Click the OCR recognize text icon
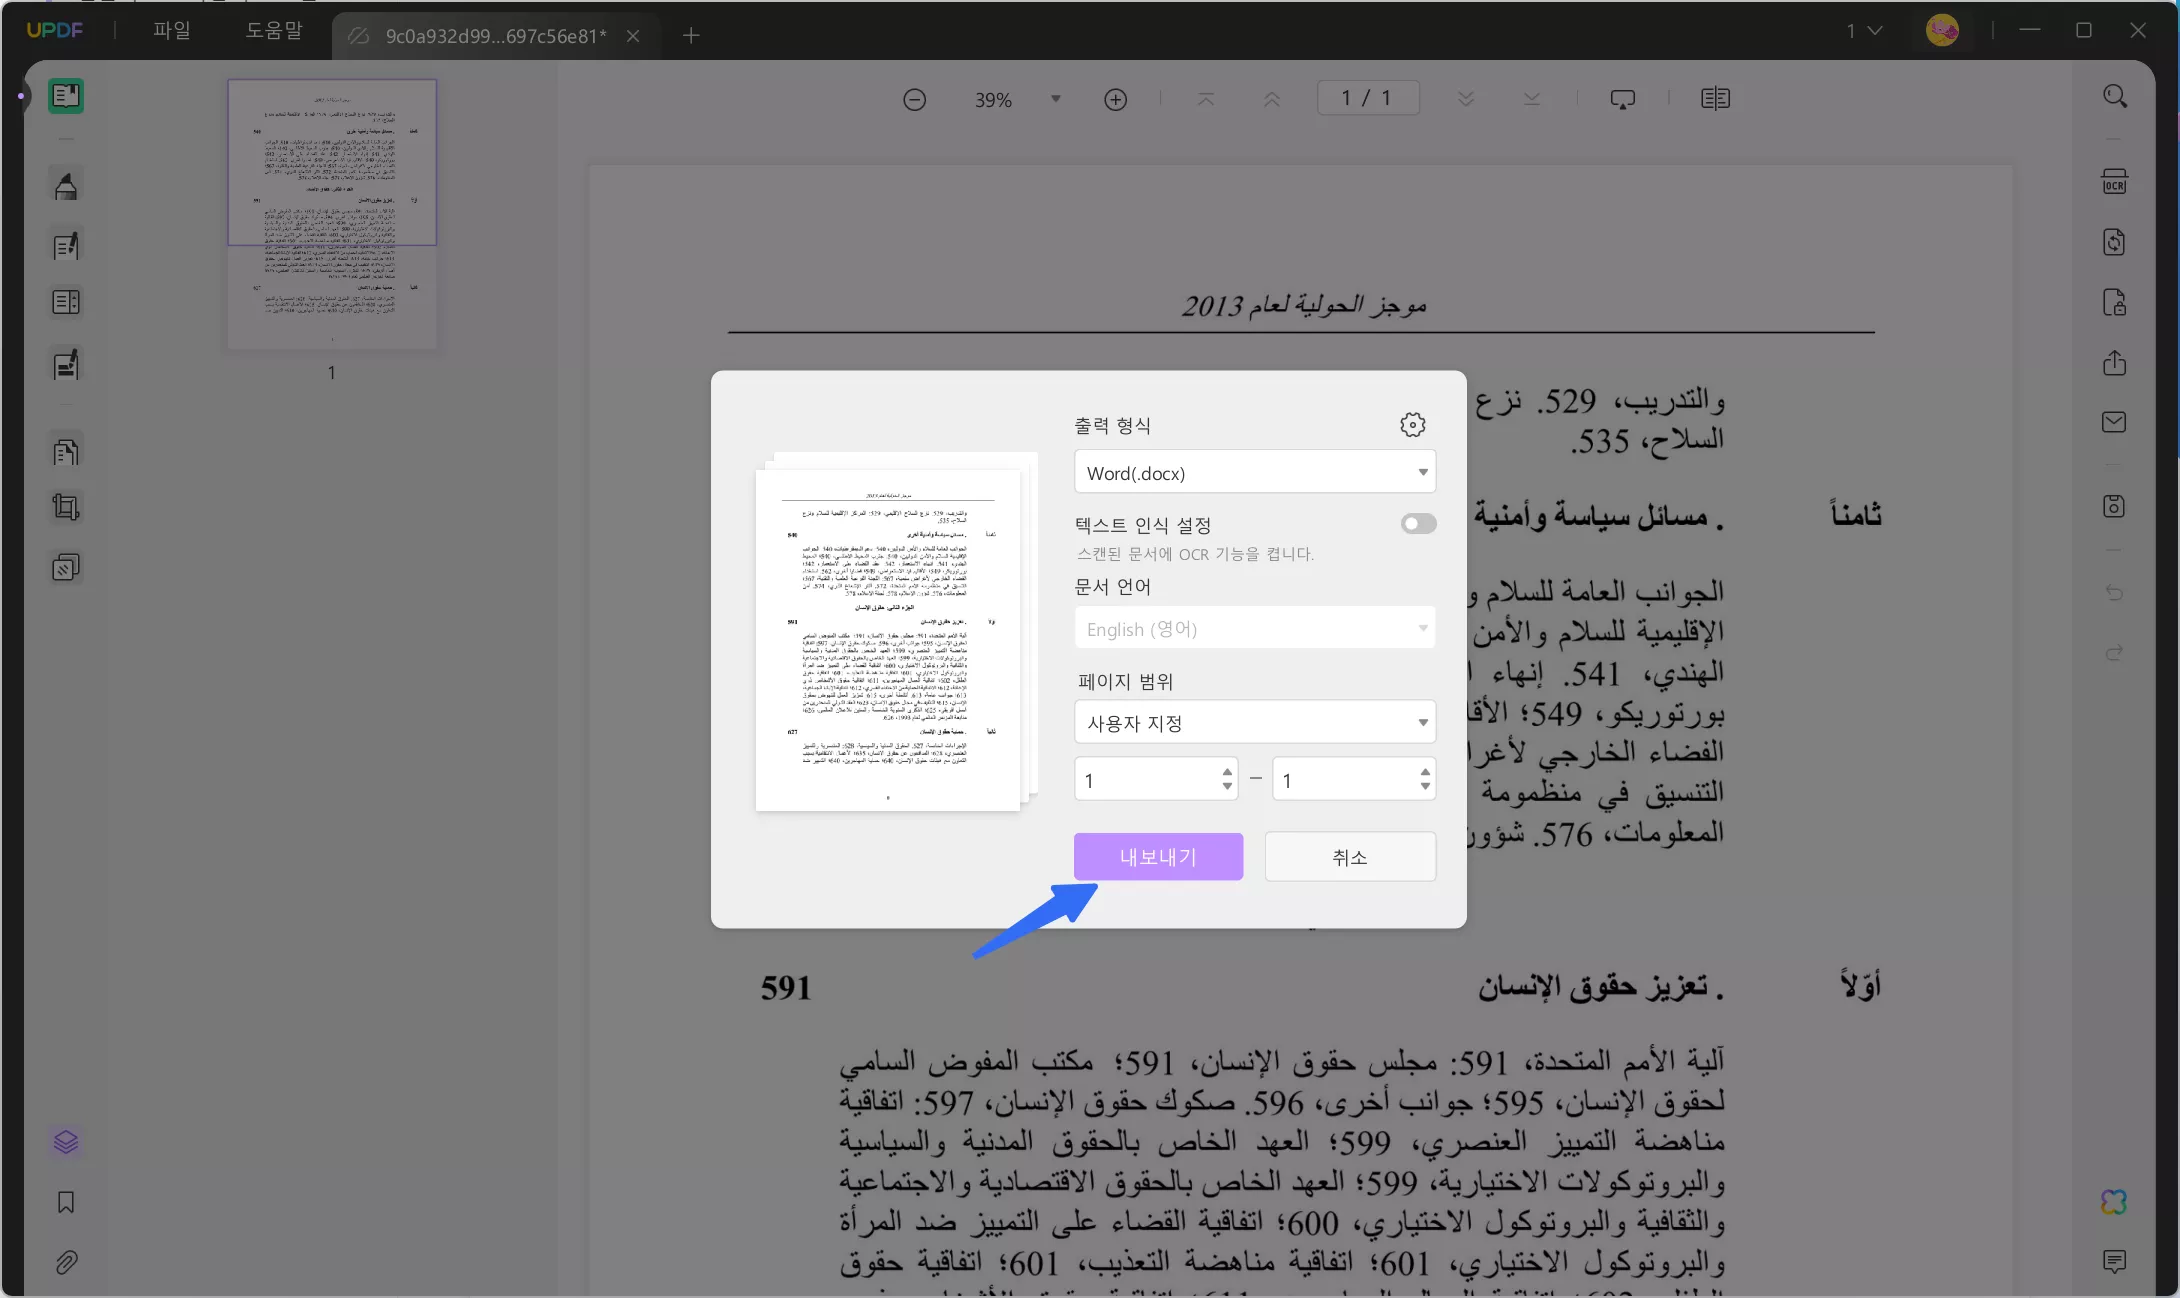Screen dimensions: 2180x1298 (2114, 182)
